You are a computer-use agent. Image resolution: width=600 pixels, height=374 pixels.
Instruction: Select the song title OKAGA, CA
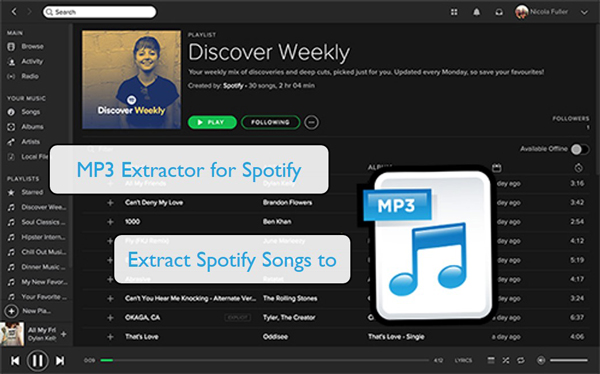coord(142,317)
